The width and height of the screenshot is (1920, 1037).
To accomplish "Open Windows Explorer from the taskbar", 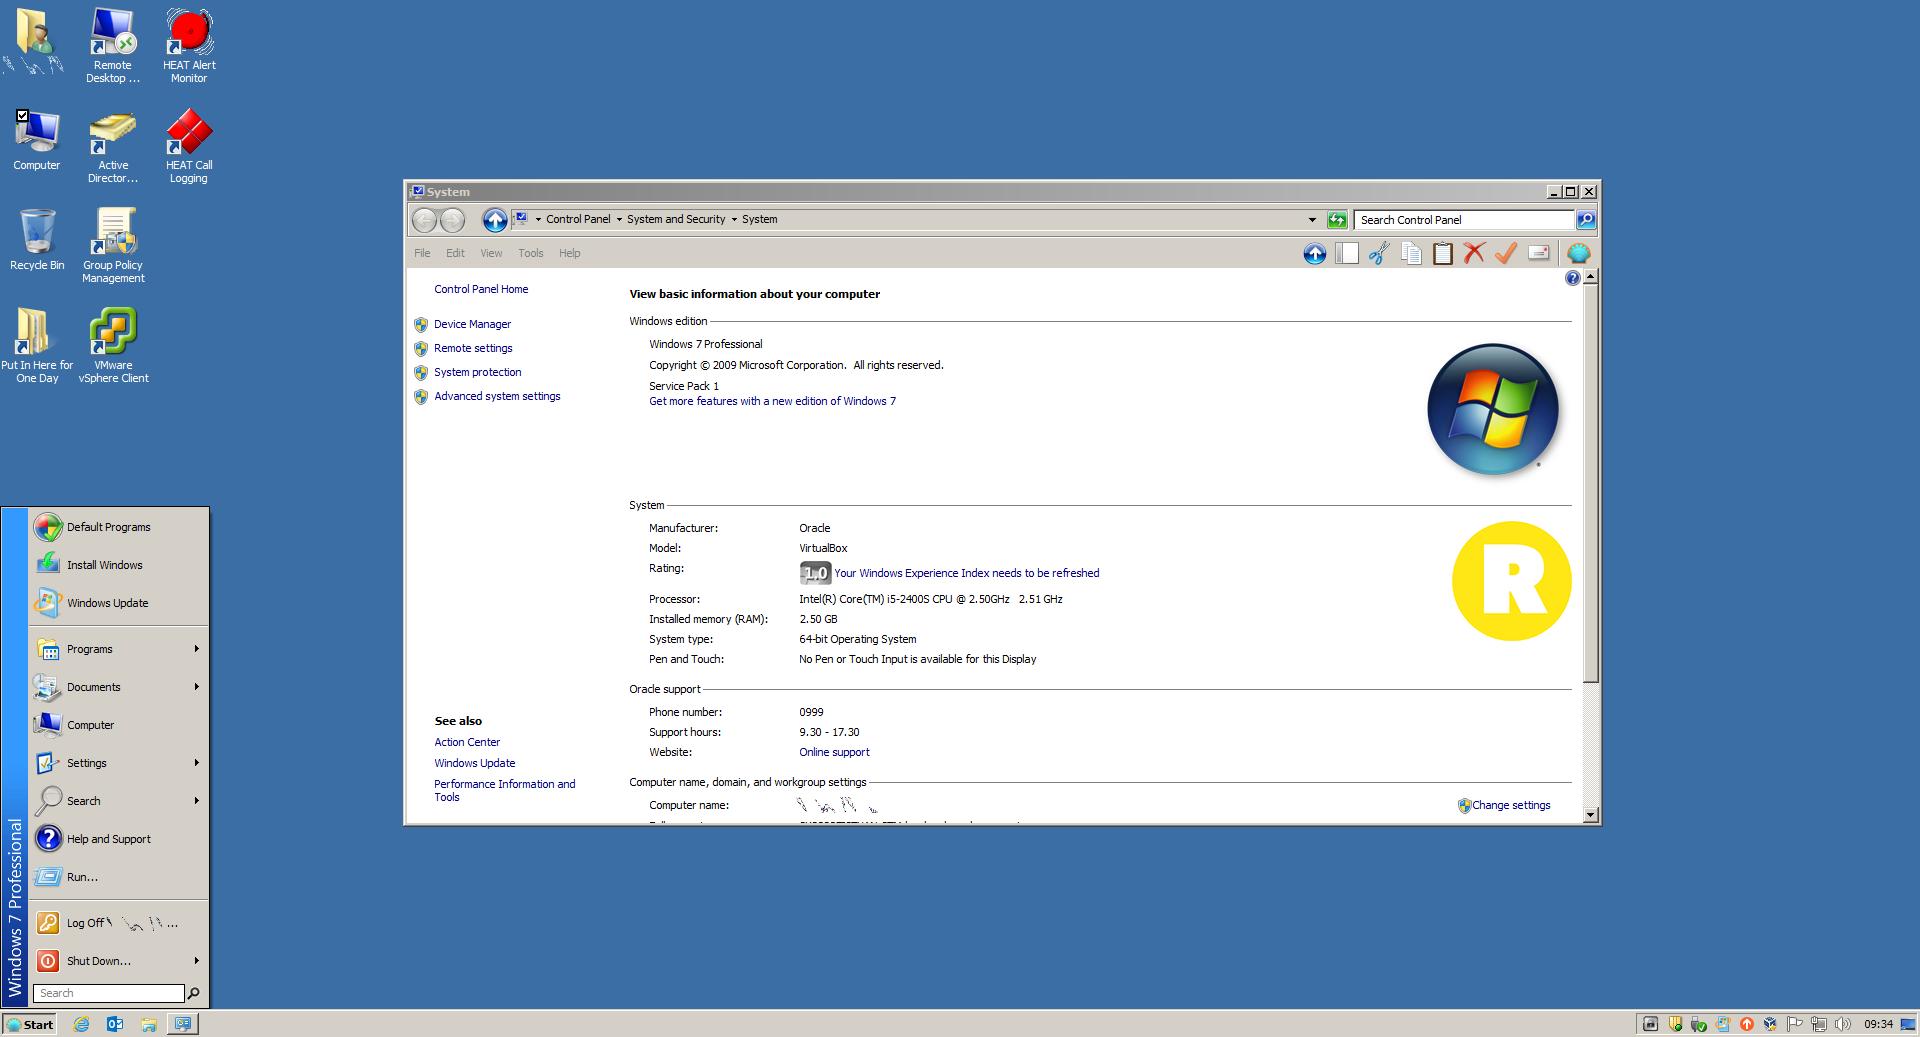I will tap(148, 1024).
